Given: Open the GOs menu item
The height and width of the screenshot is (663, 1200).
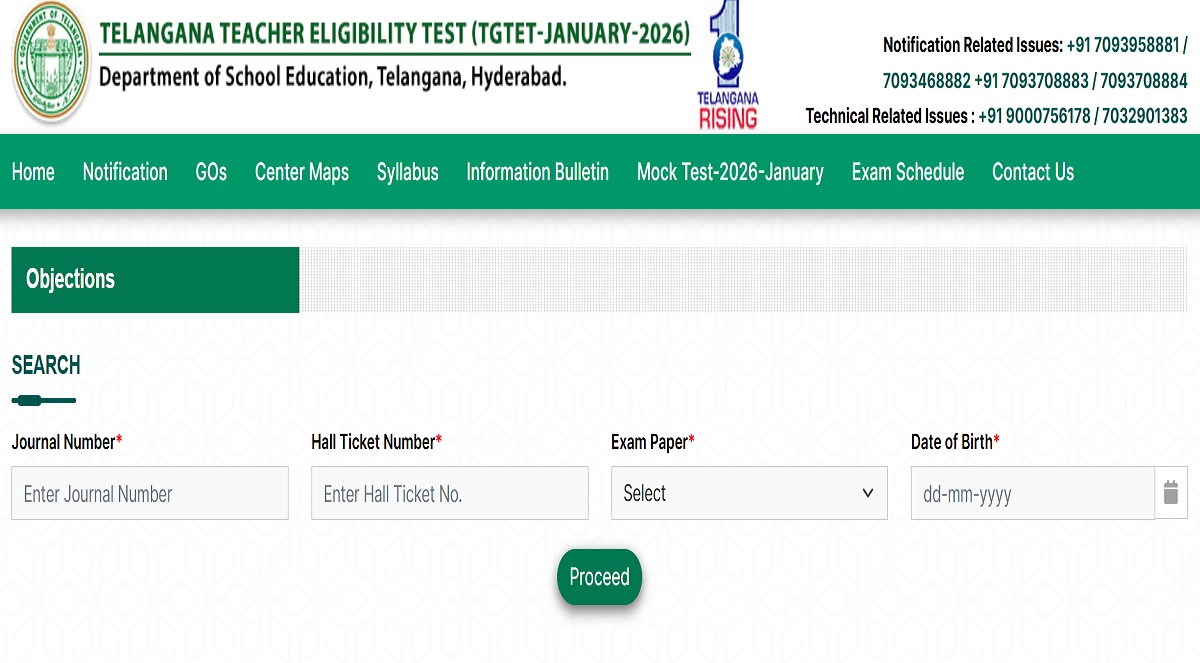Looking at the screenshot, I should (211, 172).
